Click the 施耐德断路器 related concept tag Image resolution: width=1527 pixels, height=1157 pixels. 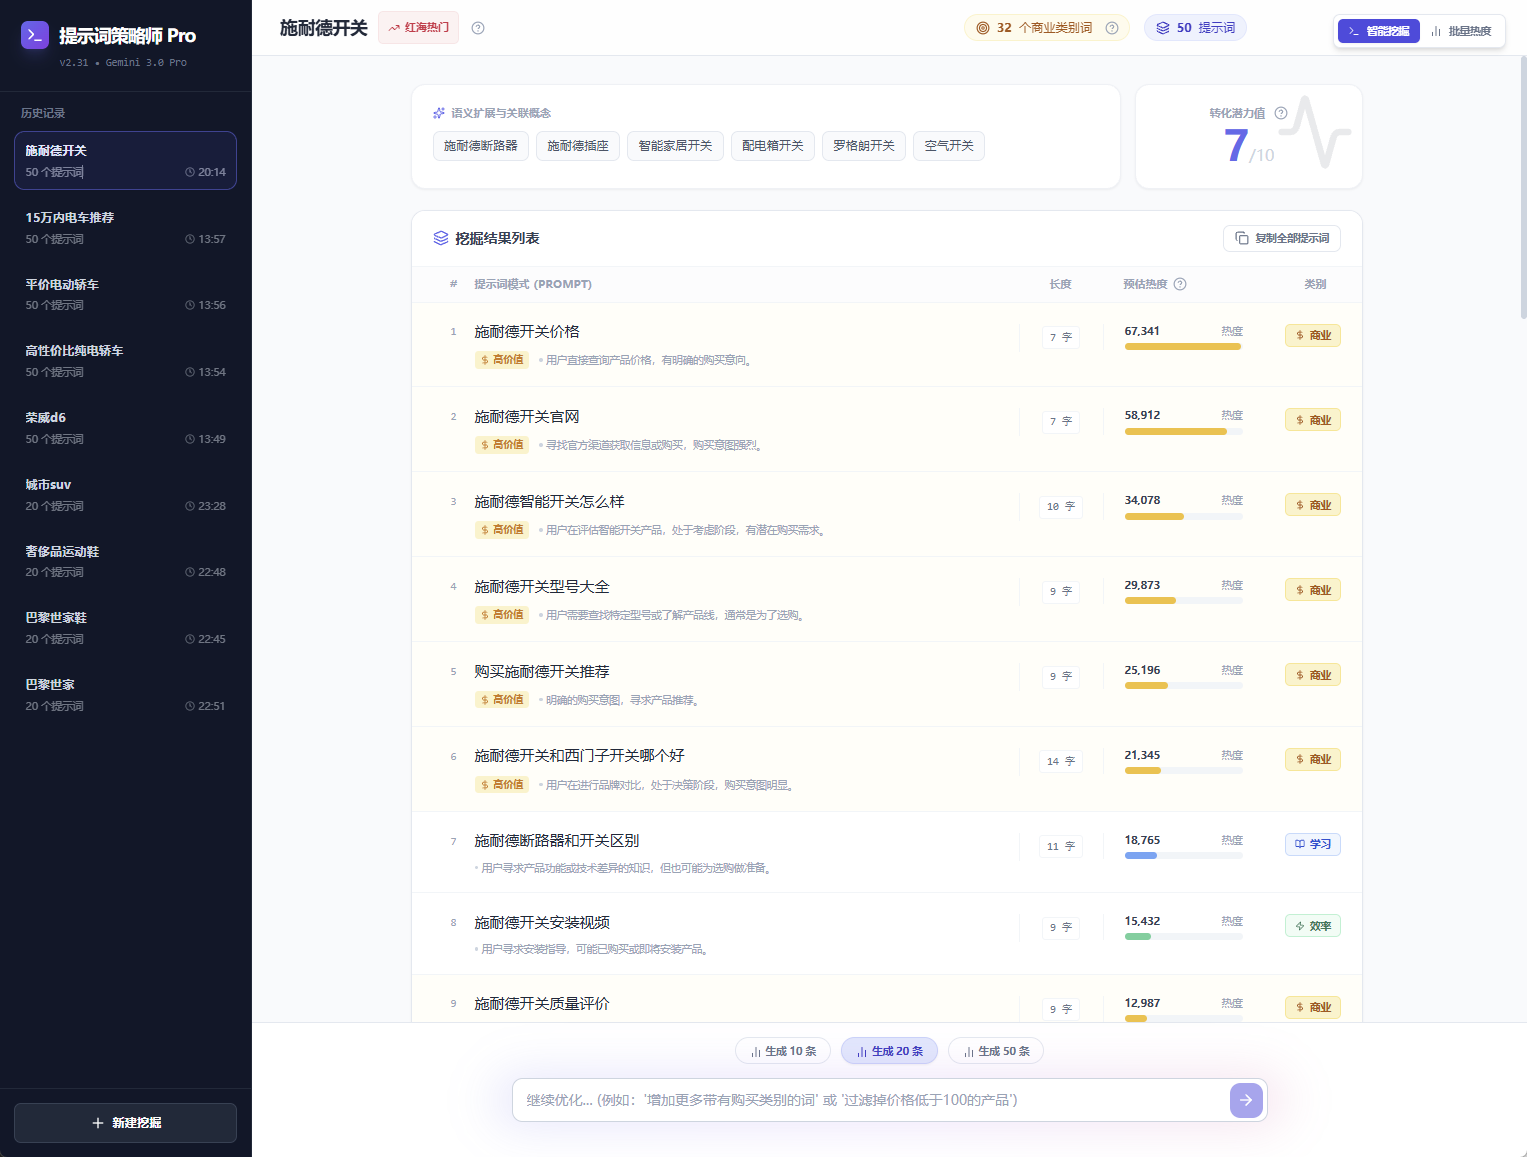point(481,146)
